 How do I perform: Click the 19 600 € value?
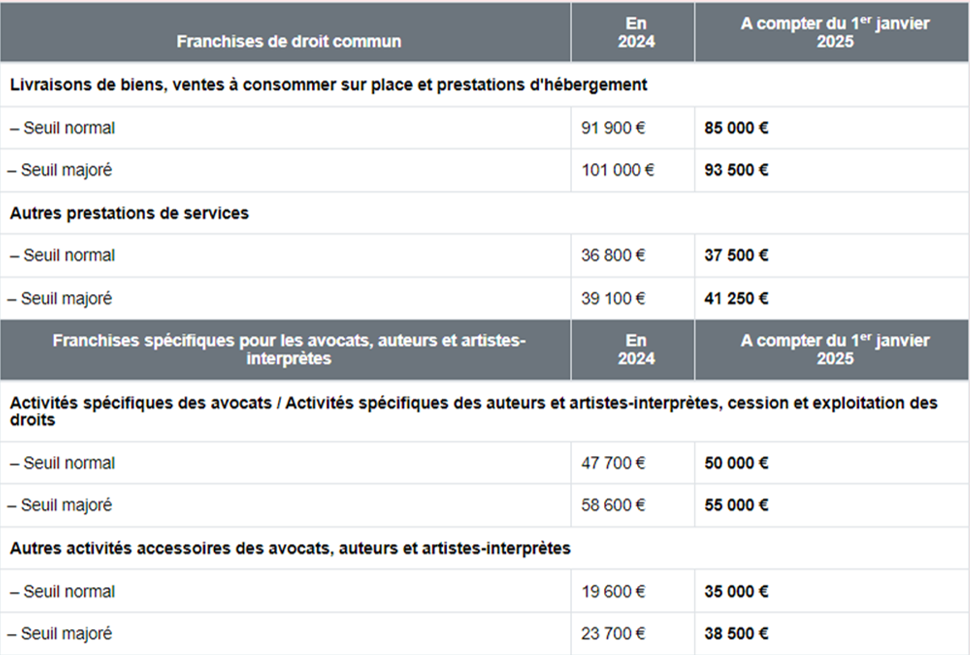tap(614, 591)
